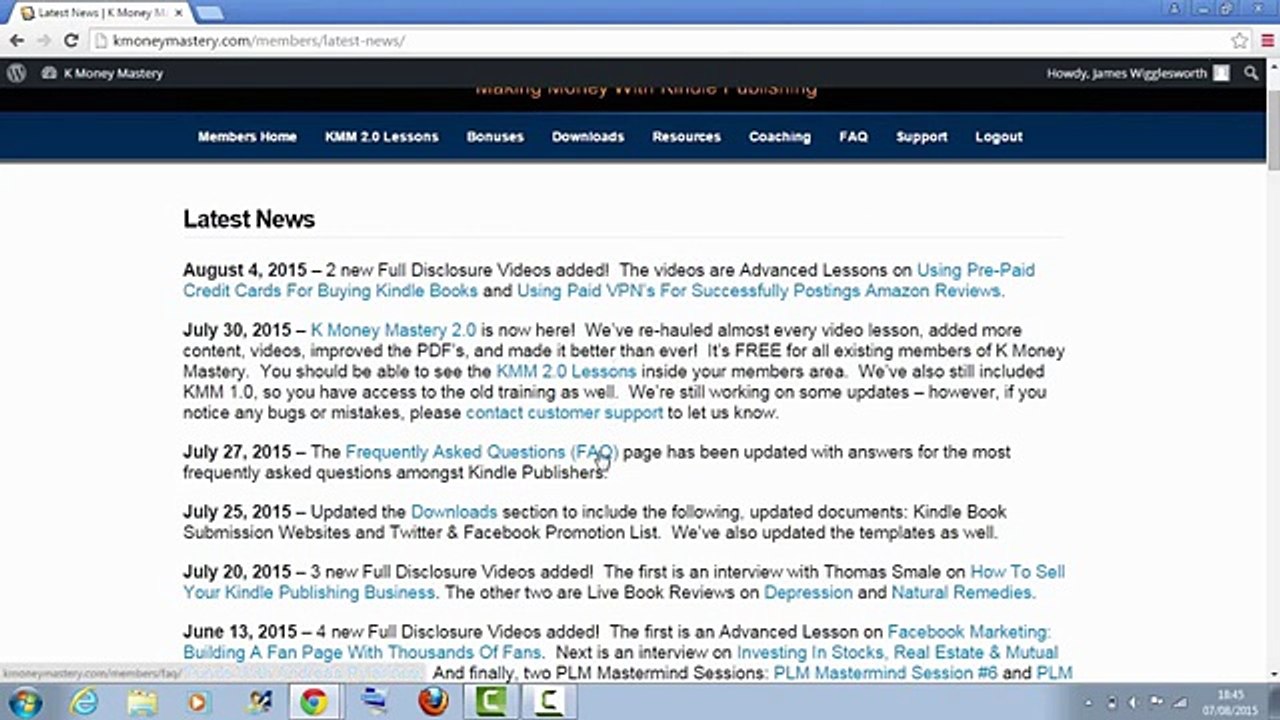Open the taskbar icon between Chrome and Firefox
Image resolution: width=1280 pixels, height=720 pixels.
click(x=375, y=702)
